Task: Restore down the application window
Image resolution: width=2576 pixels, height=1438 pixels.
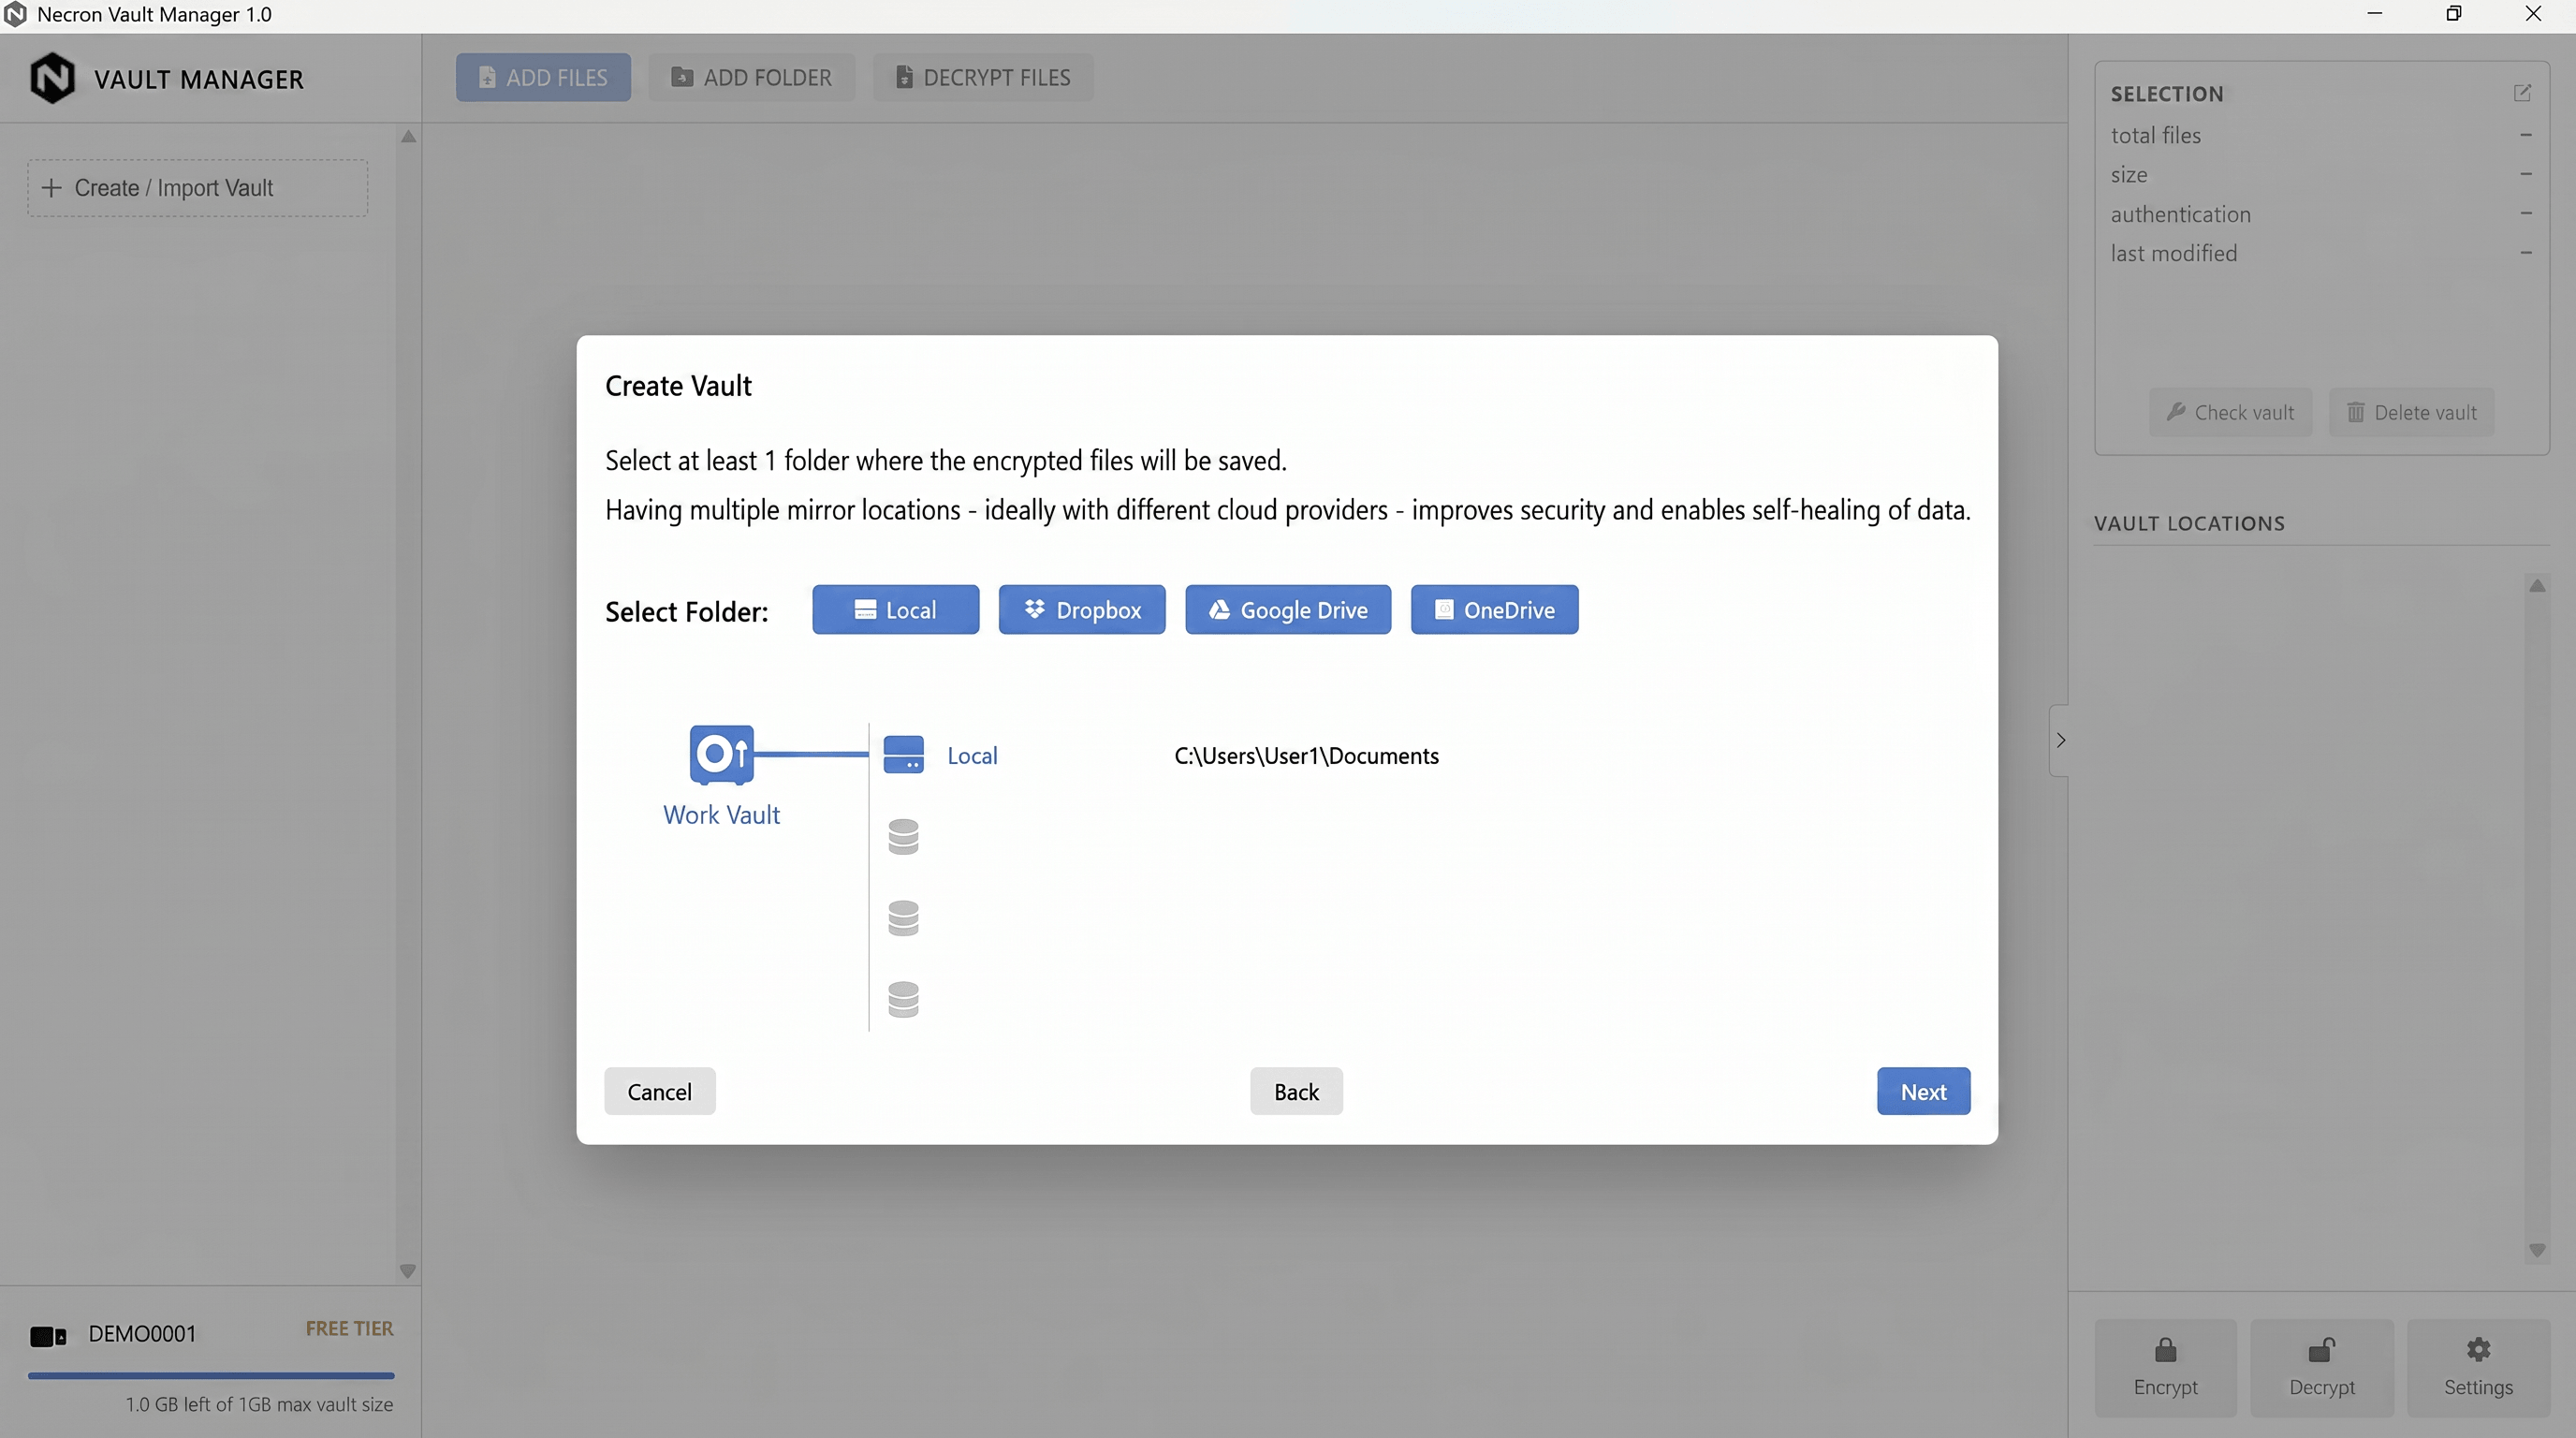Action: tap(2454, 14)
